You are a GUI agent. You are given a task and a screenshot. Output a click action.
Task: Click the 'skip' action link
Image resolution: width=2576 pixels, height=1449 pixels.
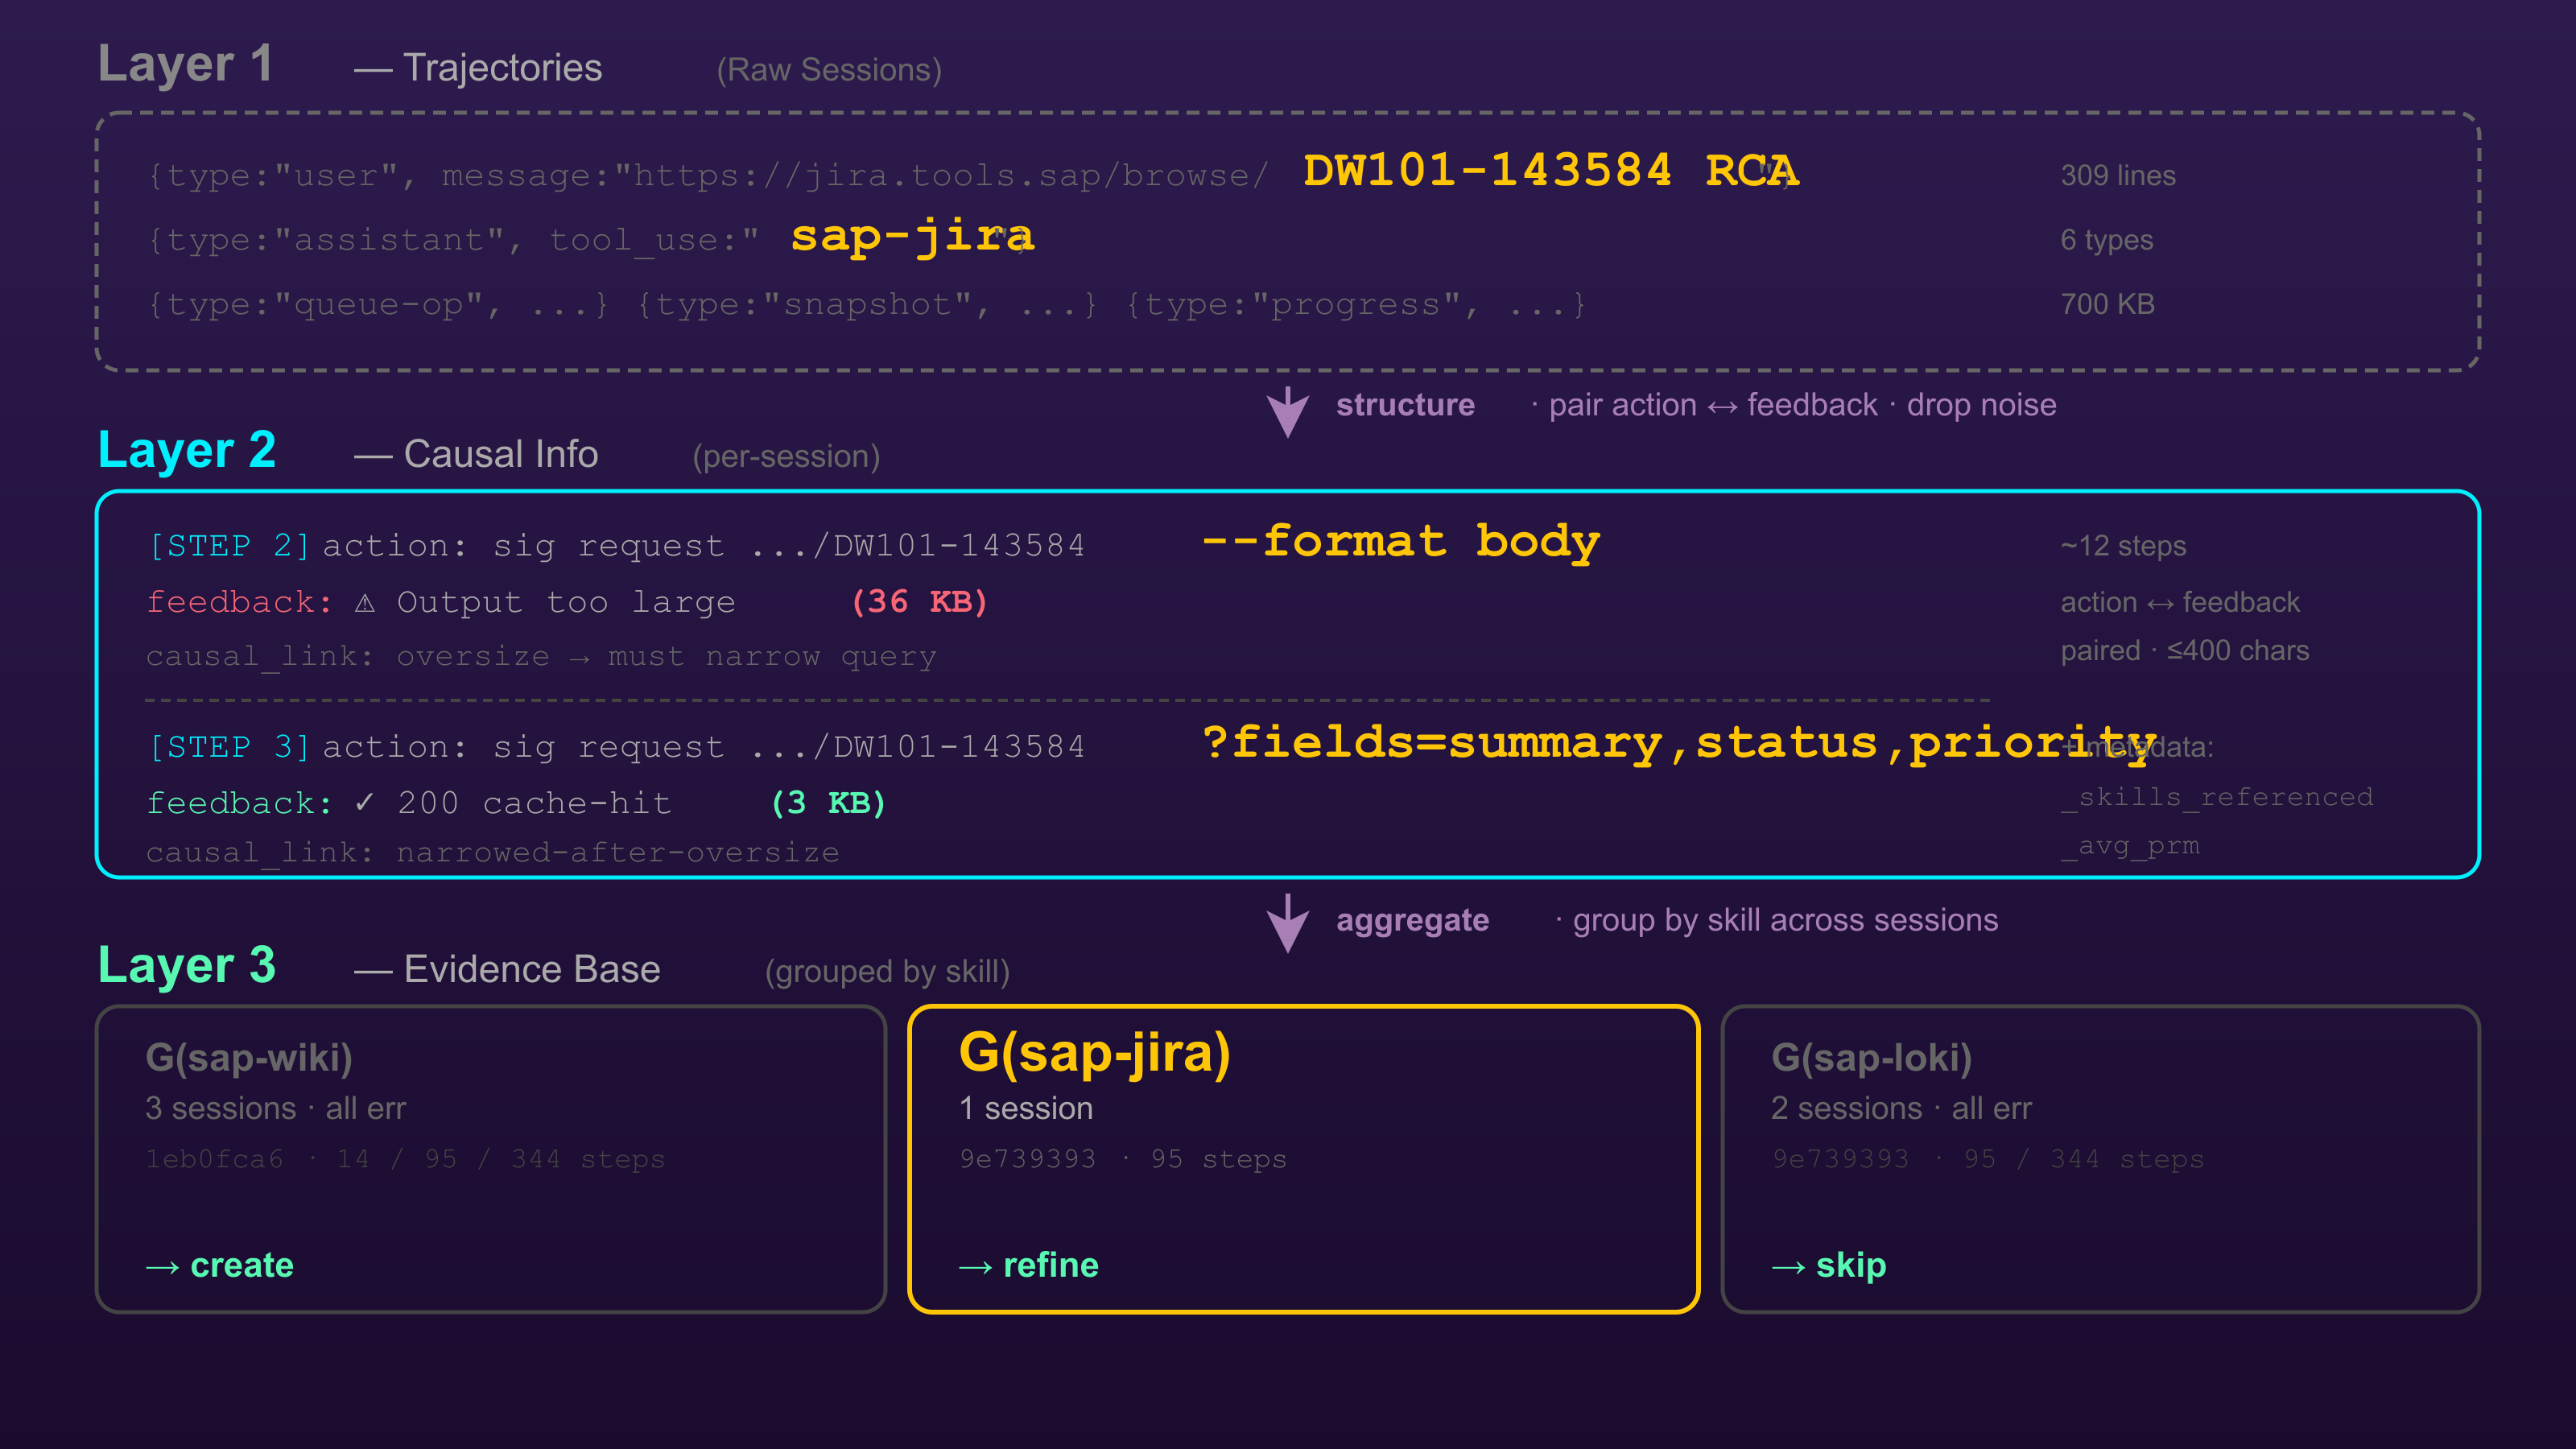(1851, 1267)
